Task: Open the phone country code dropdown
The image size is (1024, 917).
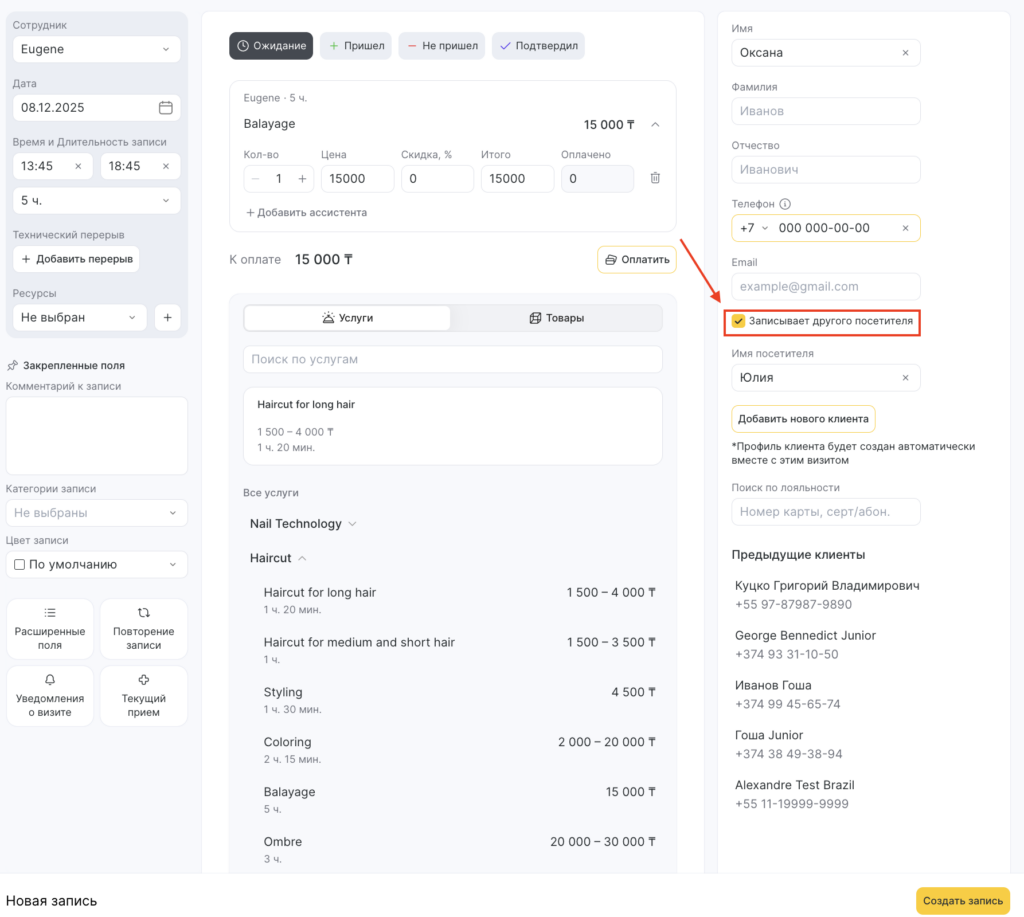Action: [753, 228]
